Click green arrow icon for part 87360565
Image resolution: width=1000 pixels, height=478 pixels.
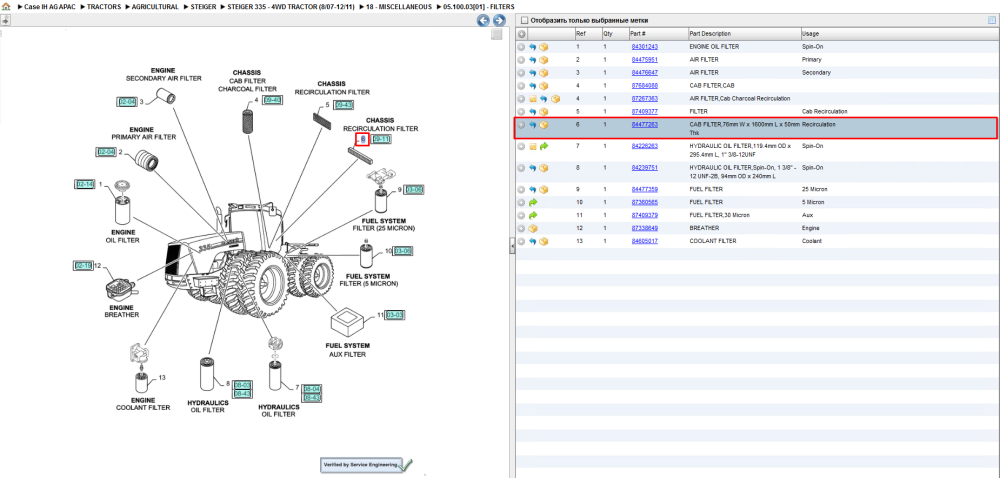click(x=533, y=202)
